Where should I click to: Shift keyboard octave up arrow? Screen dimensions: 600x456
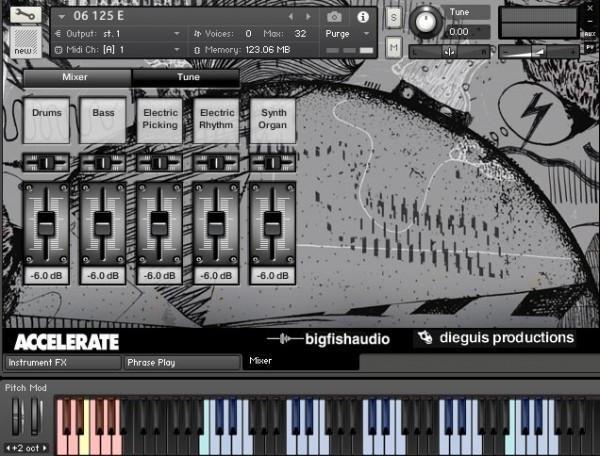tap(45, 448)
